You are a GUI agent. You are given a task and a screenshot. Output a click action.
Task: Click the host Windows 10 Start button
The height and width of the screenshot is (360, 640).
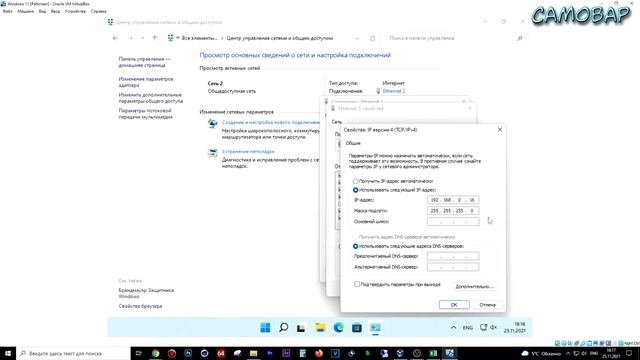pyautogui.click(x=8, y=353)
